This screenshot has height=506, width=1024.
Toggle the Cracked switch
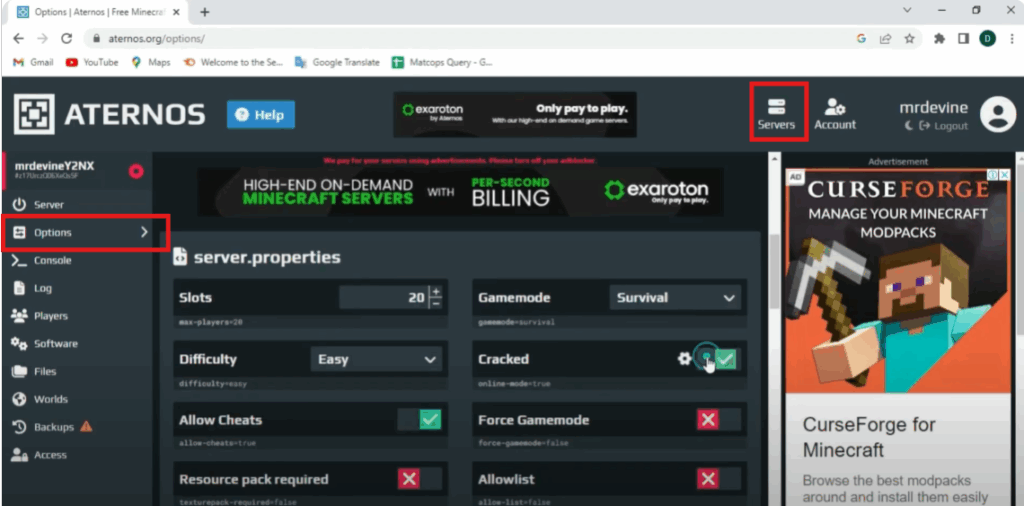pos(719,358)
